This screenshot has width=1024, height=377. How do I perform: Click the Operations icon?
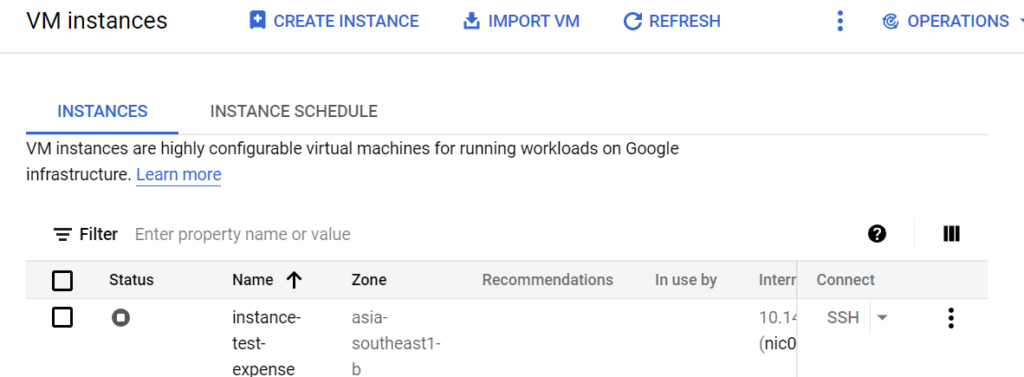tap(889, 22)
